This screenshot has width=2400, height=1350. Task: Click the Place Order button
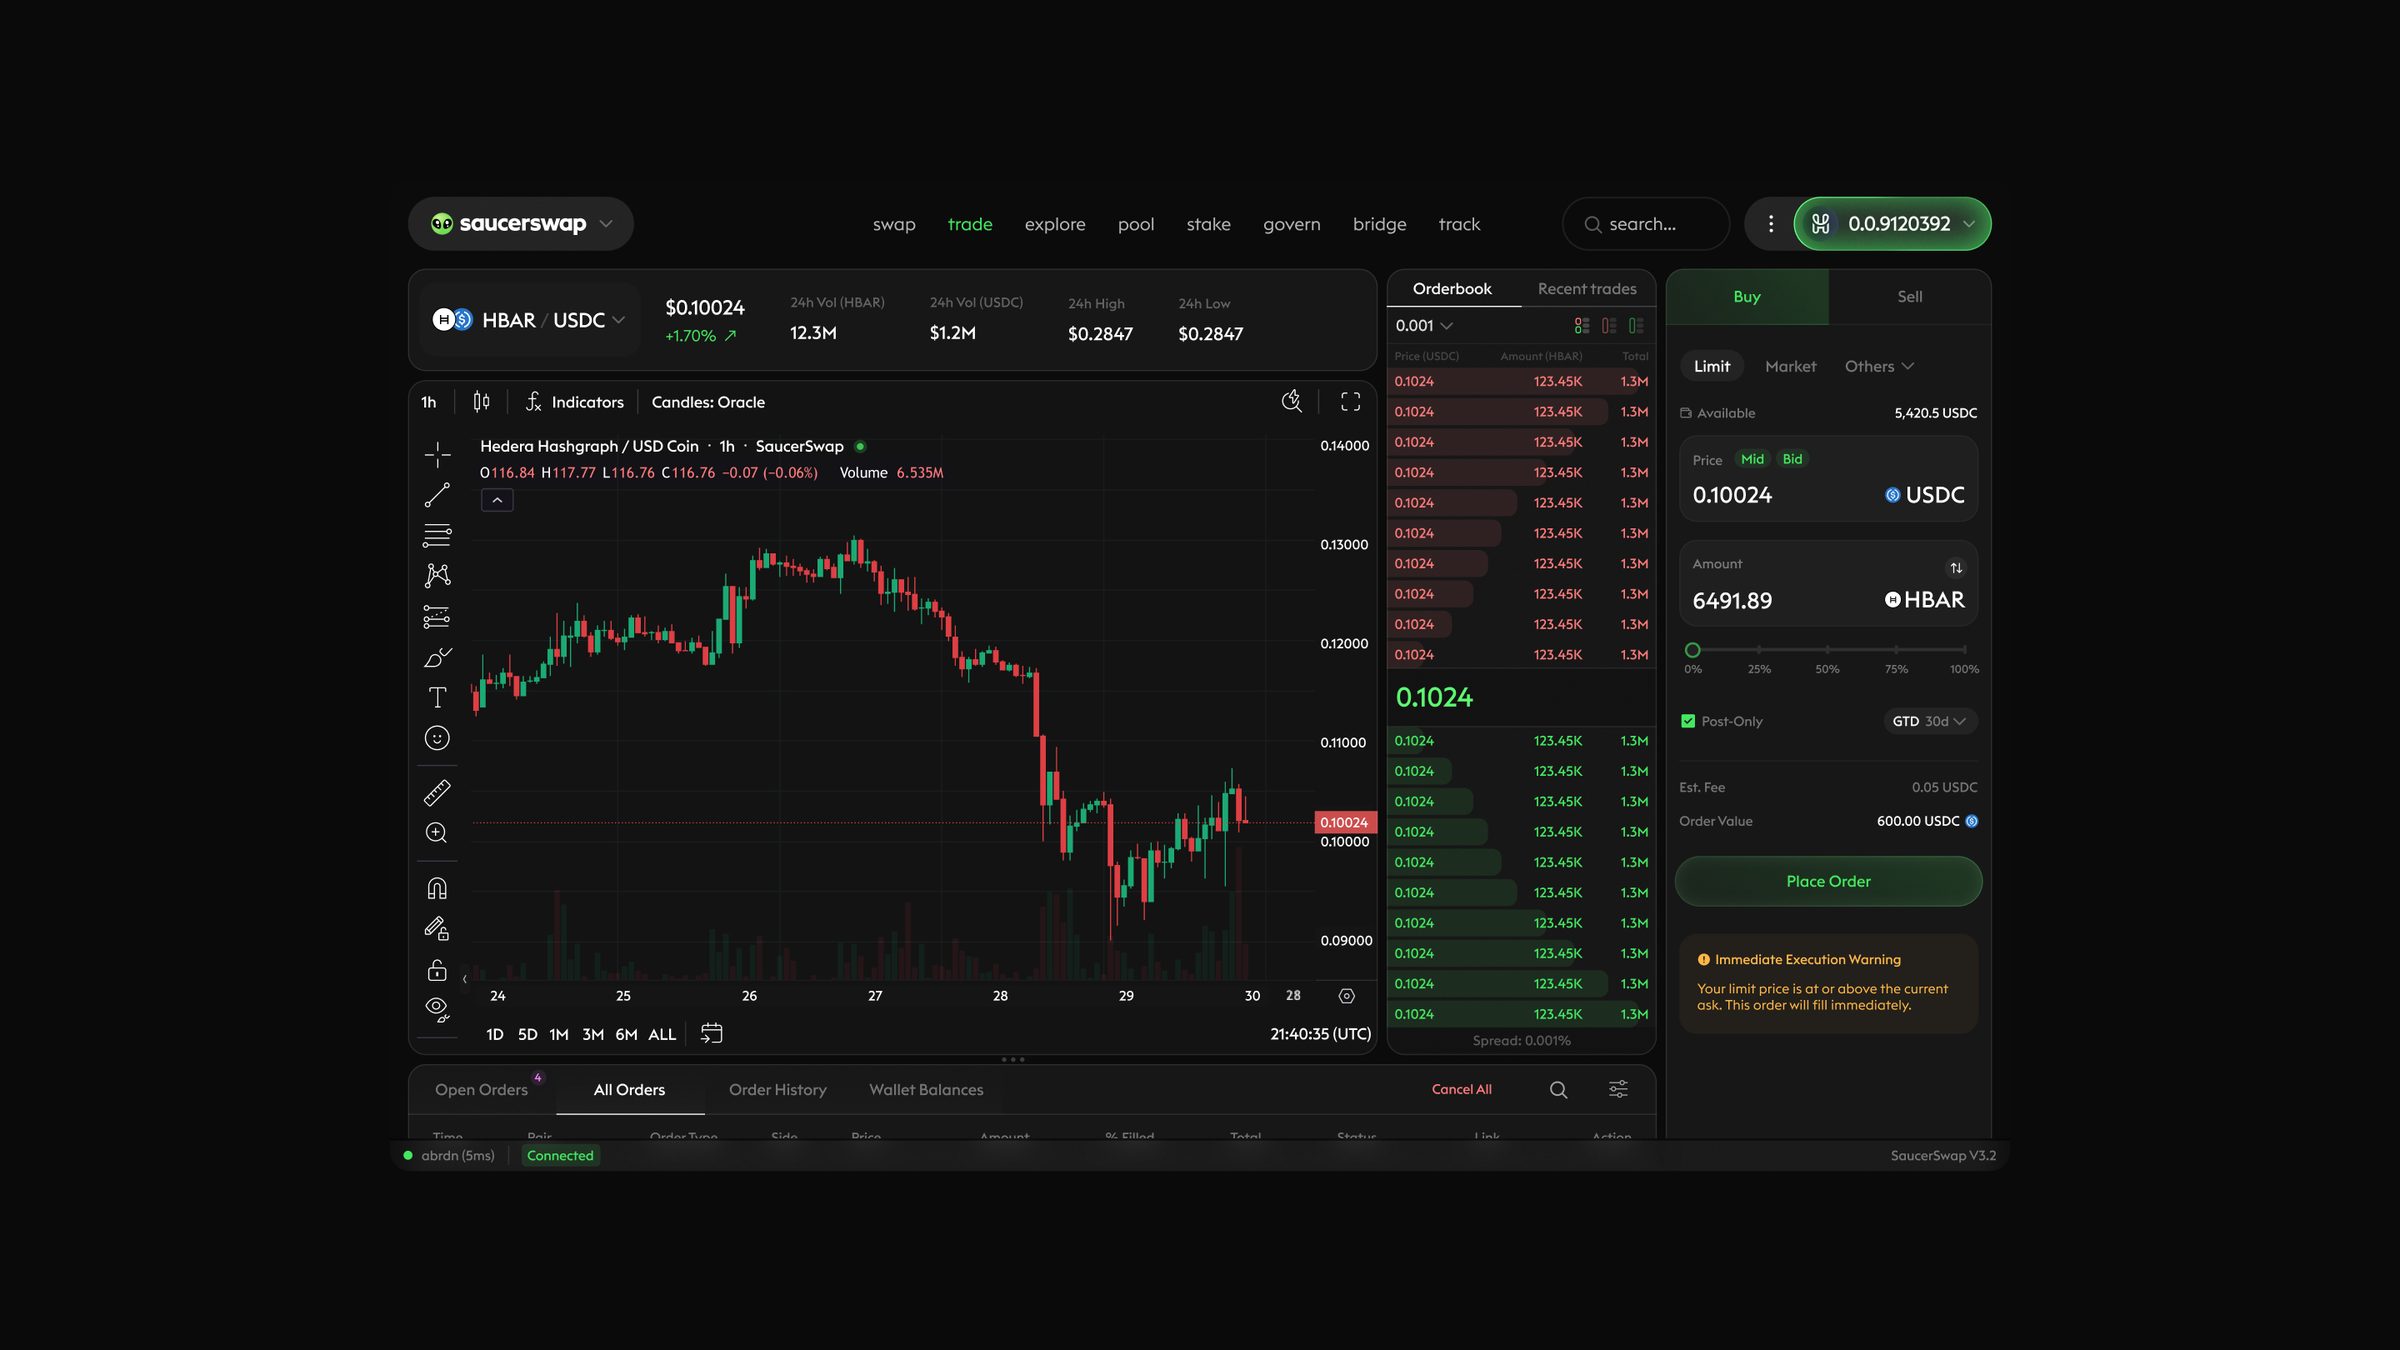point(1828,882)
